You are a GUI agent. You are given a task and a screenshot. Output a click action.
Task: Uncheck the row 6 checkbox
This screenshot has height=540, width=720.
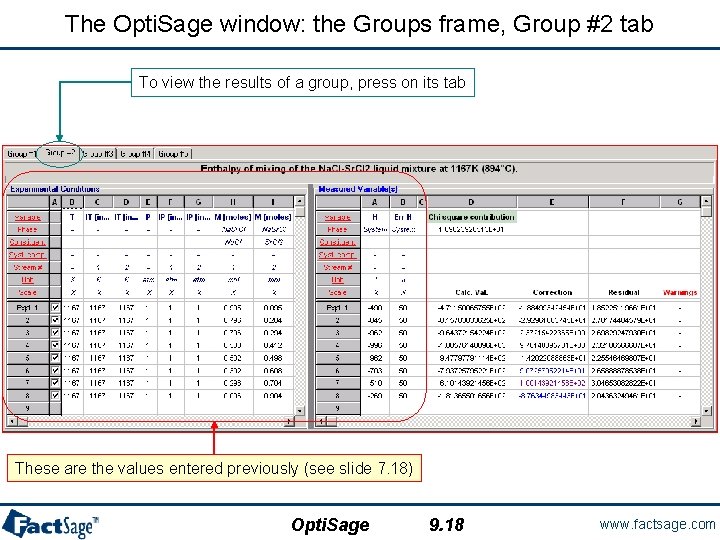[x=55, y=371]
